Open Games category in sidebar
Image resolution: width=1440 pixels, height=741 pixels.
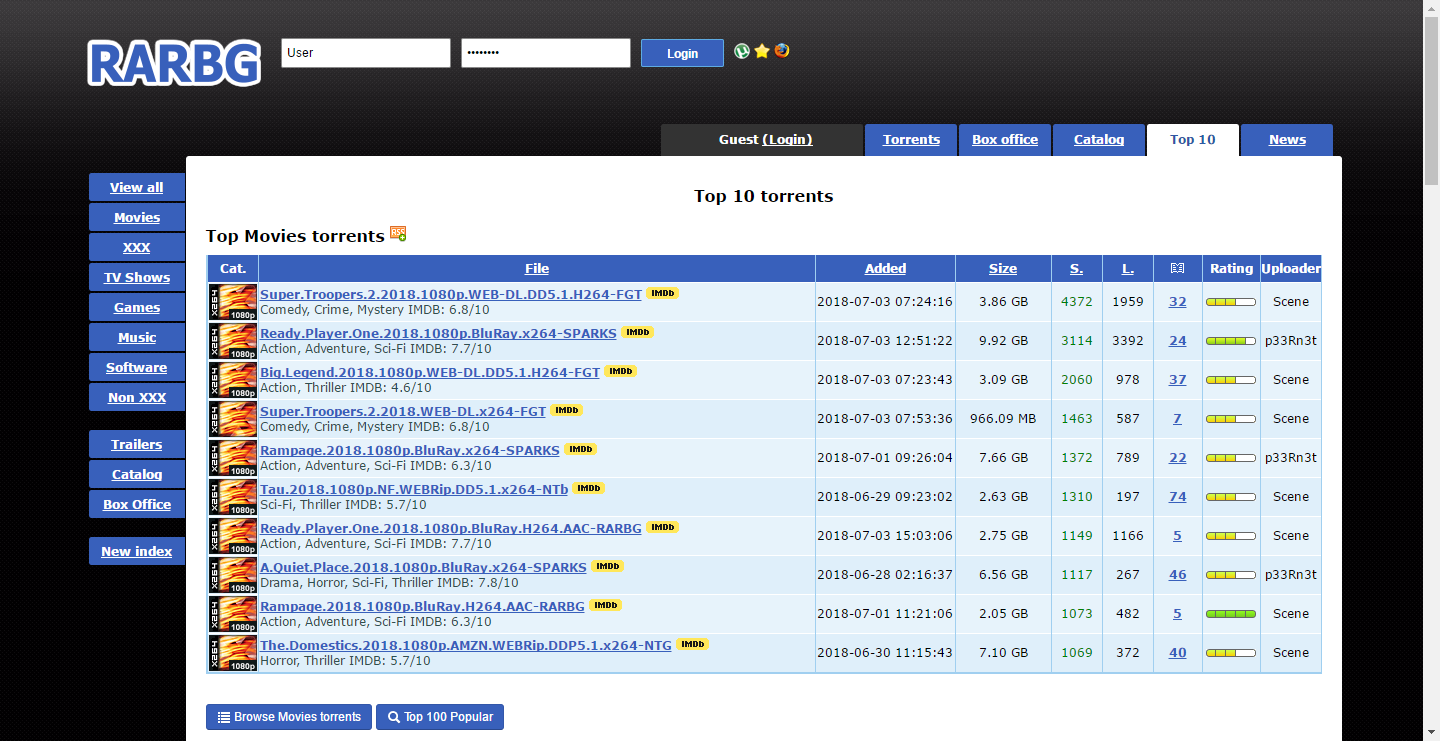137,307
